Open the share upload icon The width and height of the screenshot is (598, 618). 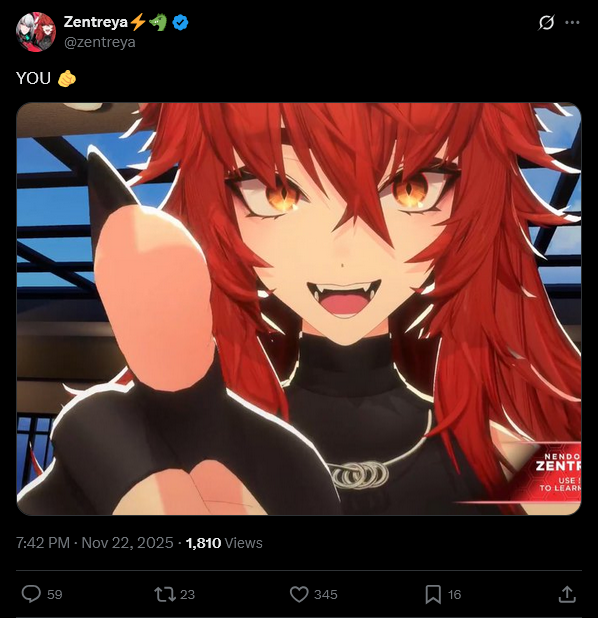567,594
